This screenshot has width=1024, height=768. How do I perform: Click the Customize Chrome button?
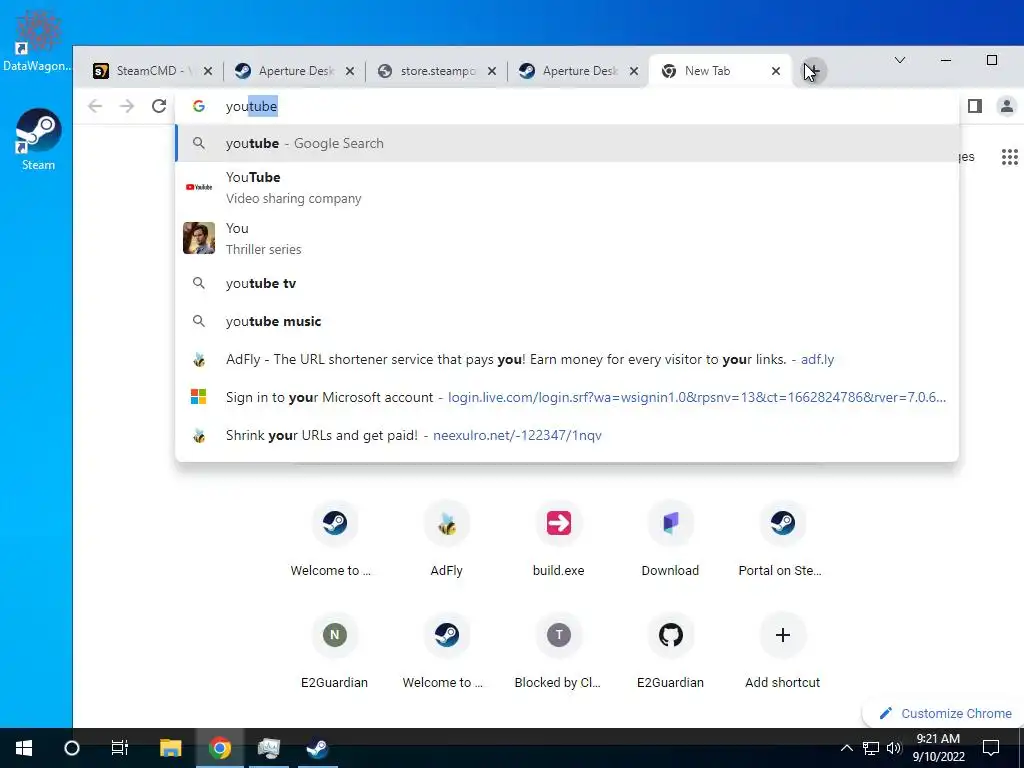pos(945,713)
